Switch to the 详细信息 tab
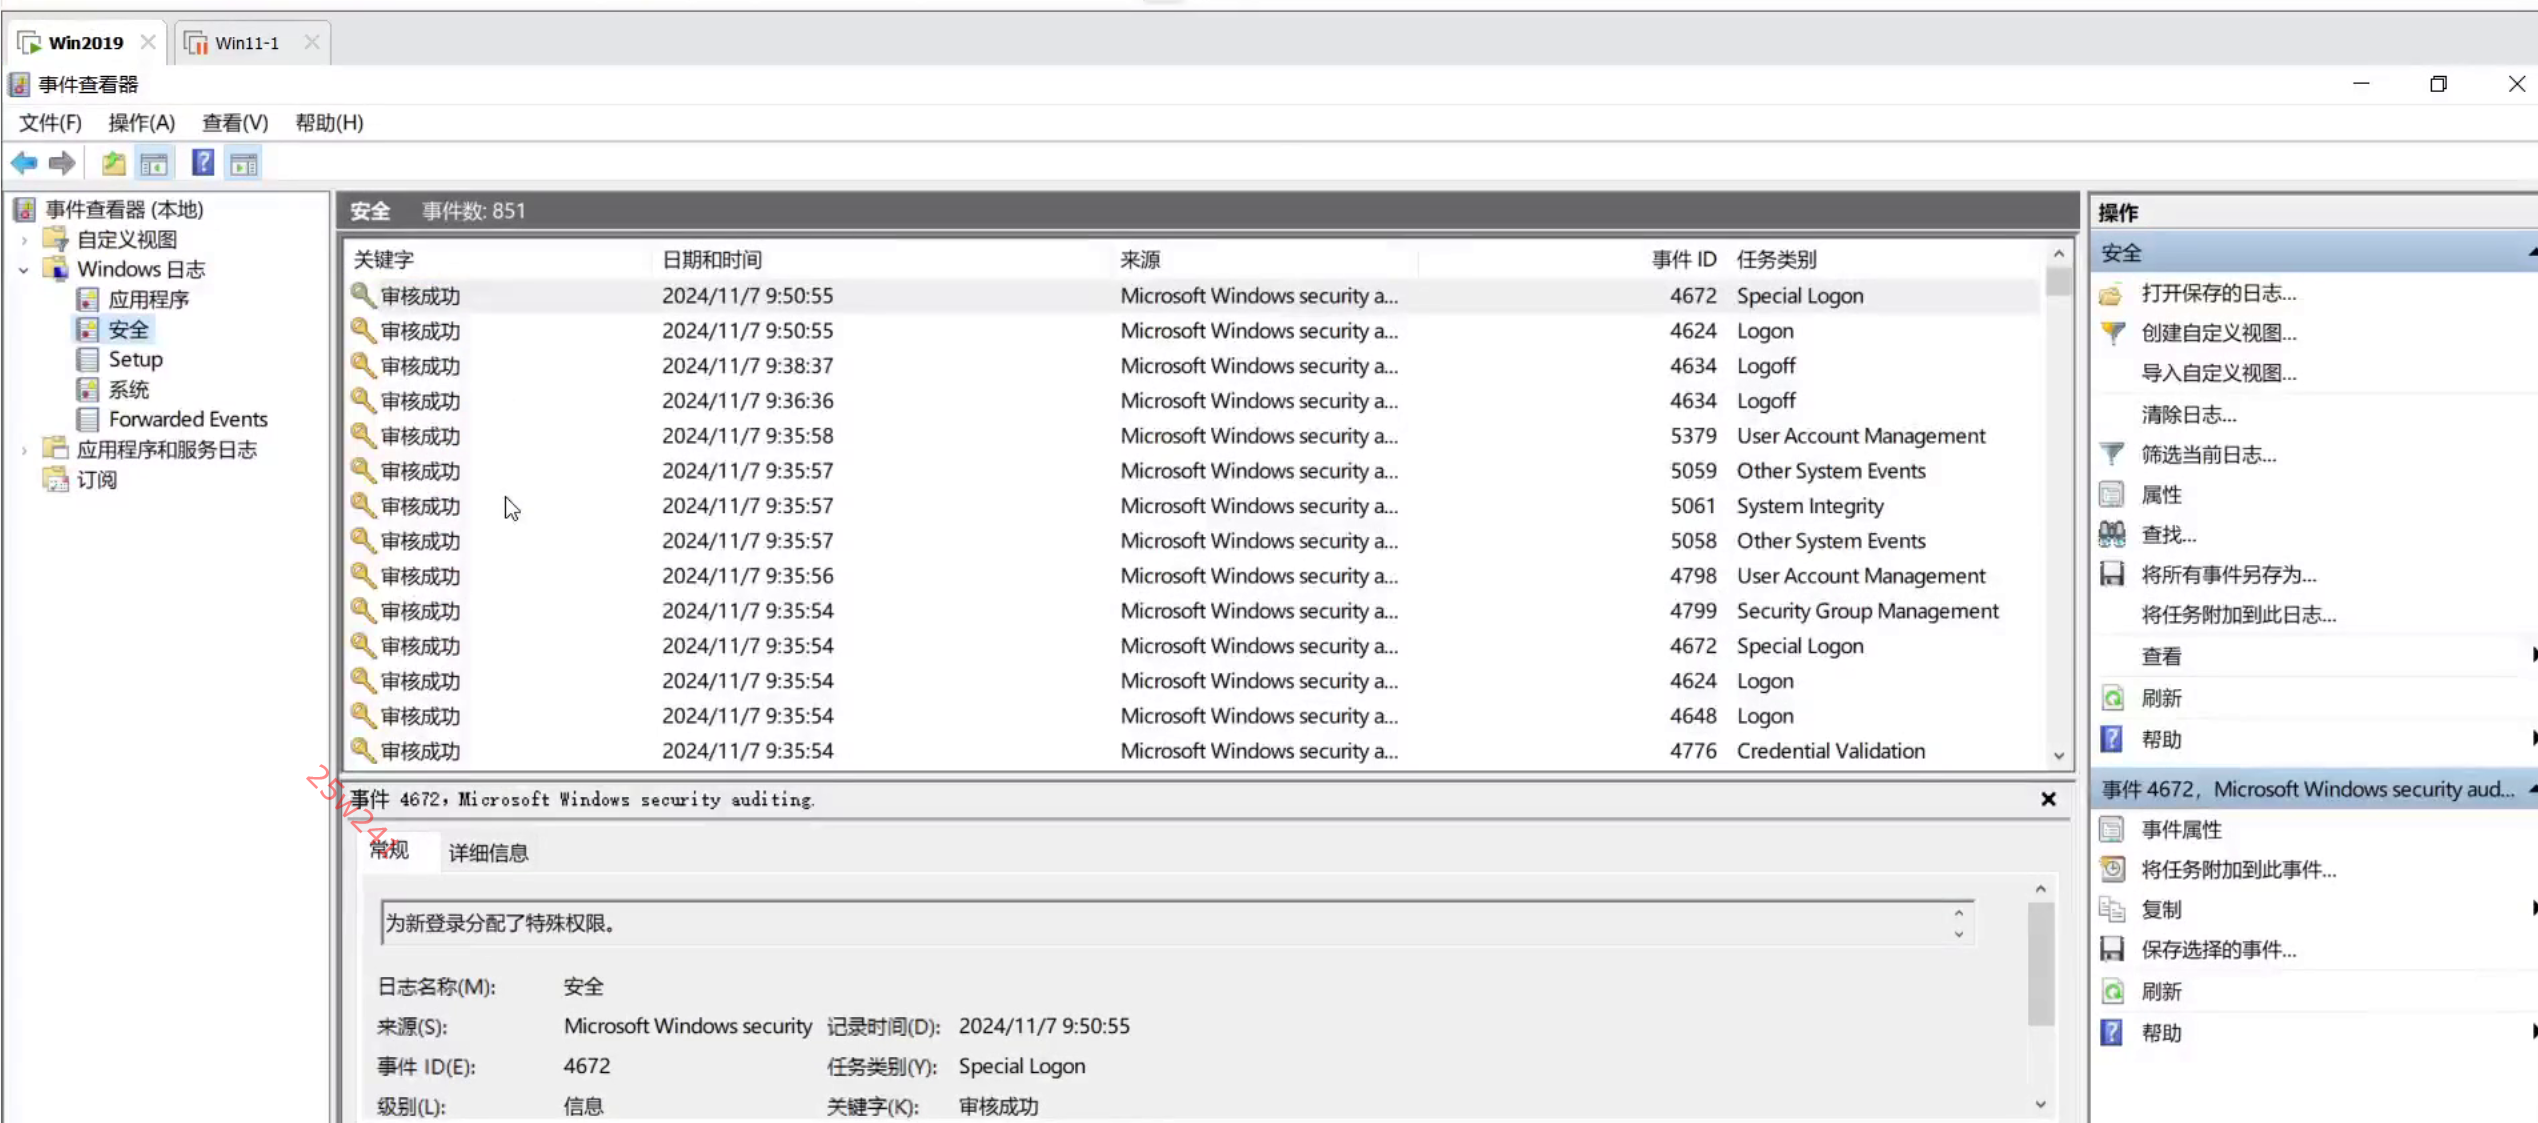 [x=488, y=852]
